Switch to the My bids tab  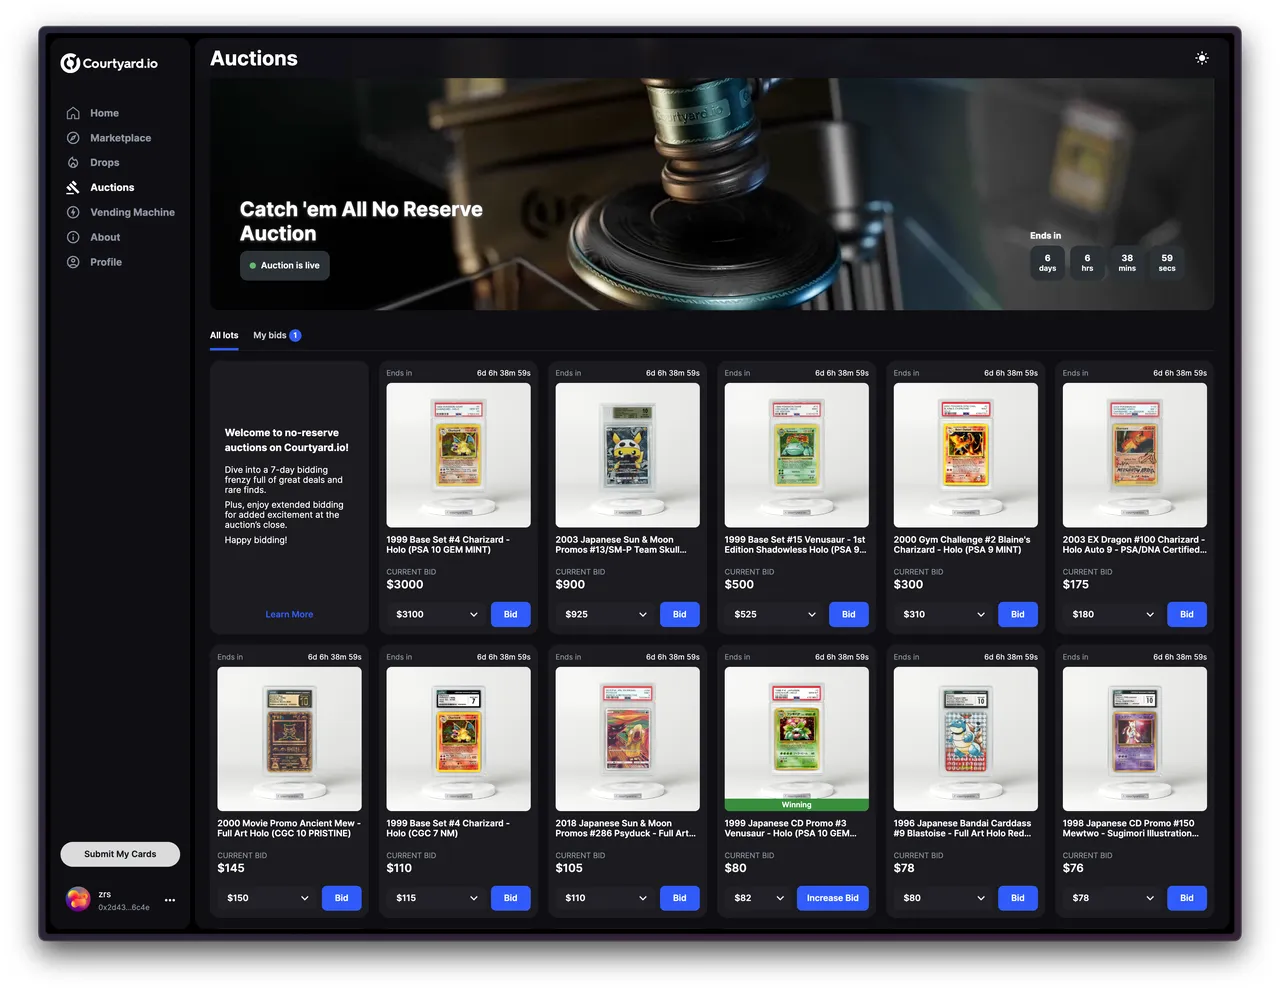tap(277, 335)
